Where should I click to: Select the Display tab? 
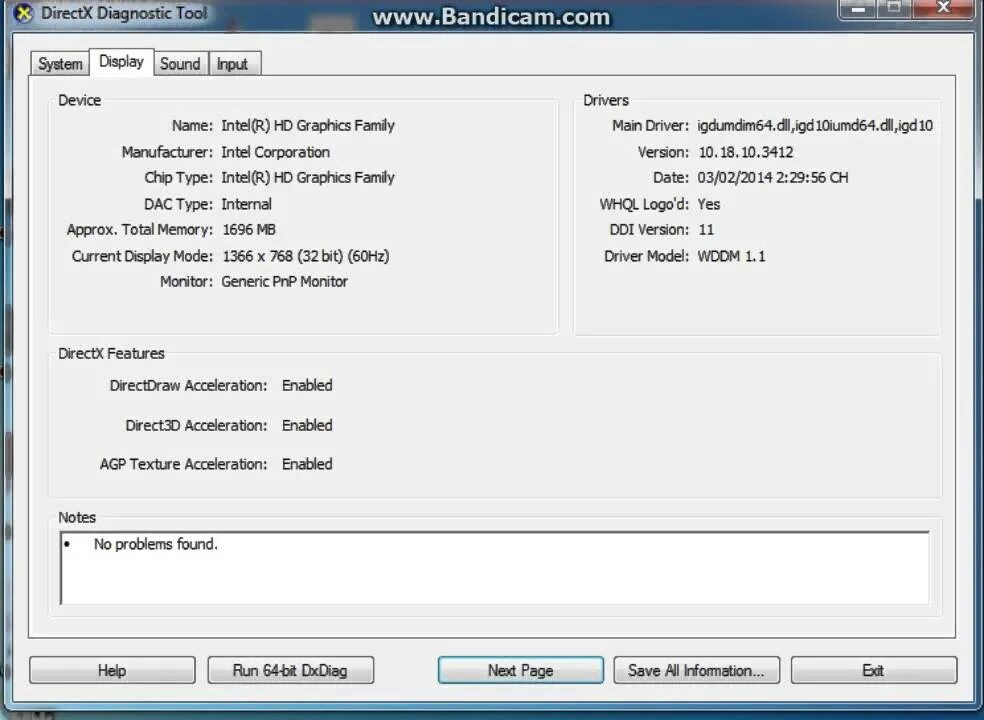click(x=122, y=62)
